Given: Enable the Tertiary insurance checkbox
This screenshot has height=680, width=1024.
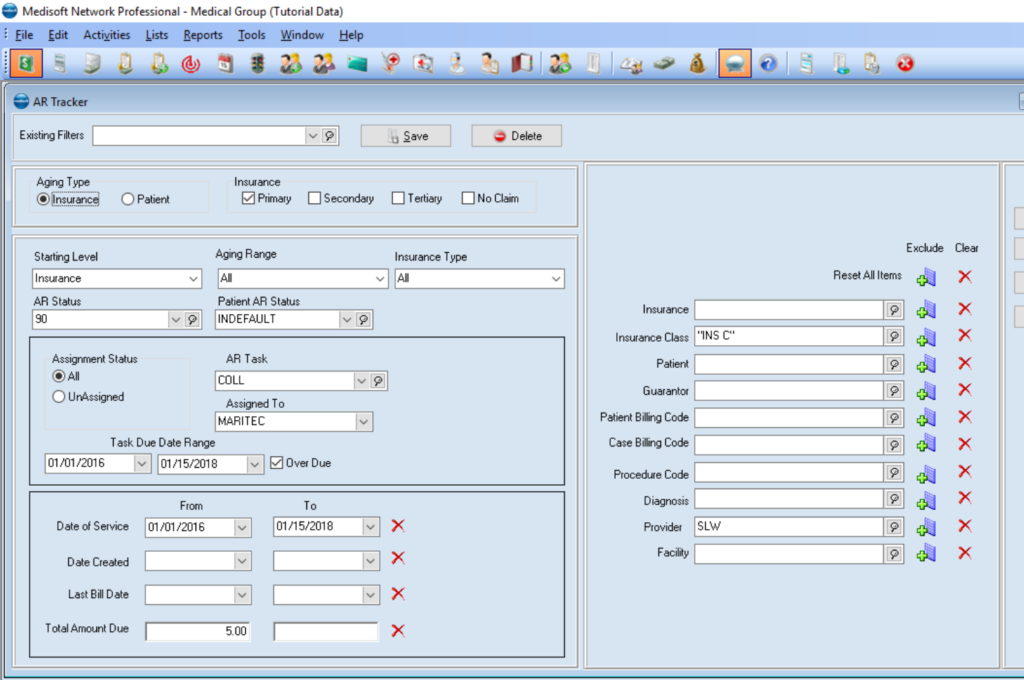Looking at the screenshot, I should point(398,198).
